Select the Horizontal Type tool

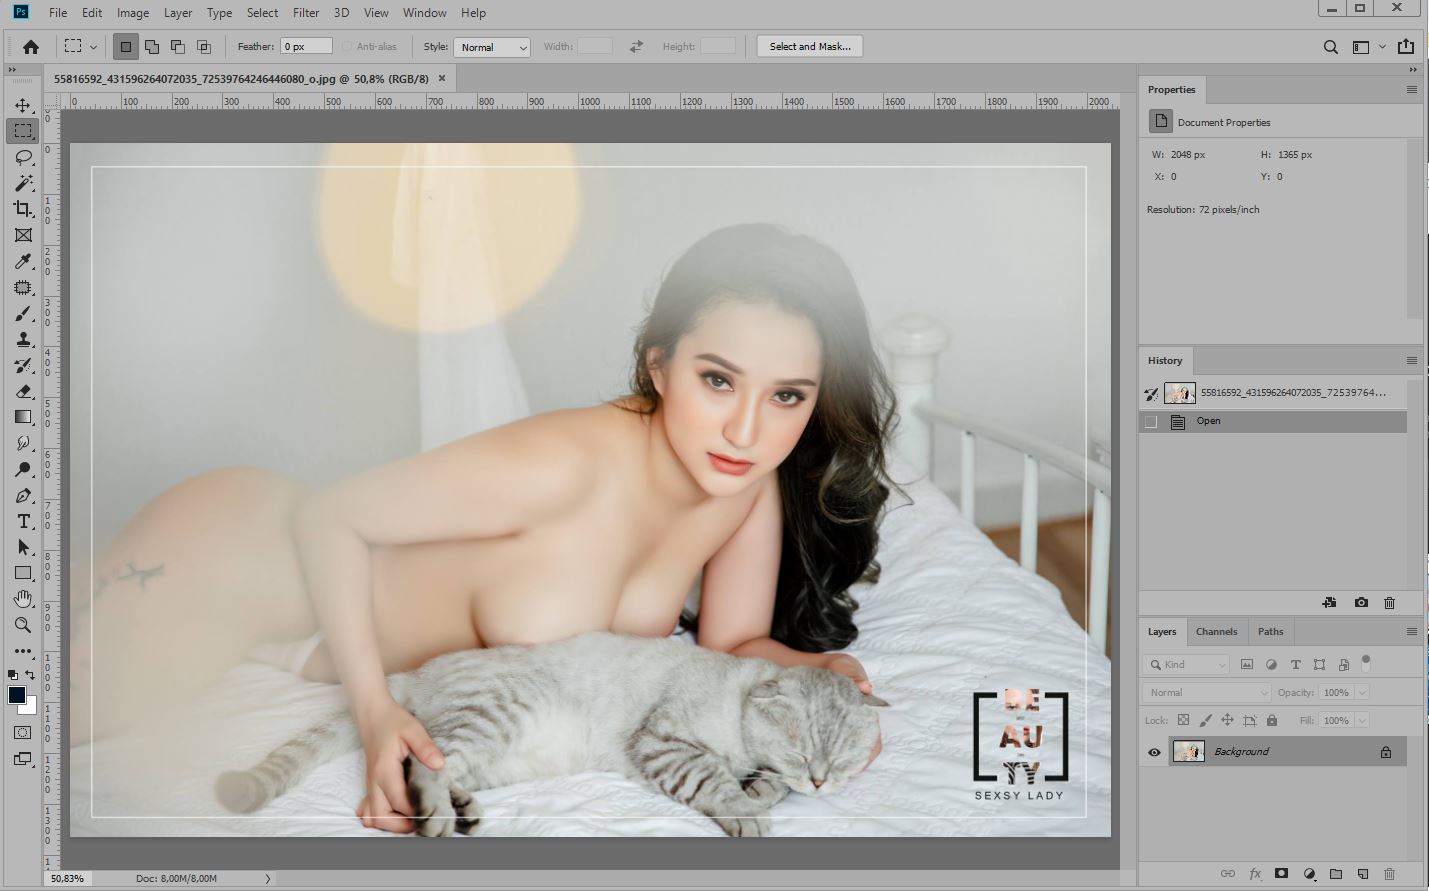point(23,521)
